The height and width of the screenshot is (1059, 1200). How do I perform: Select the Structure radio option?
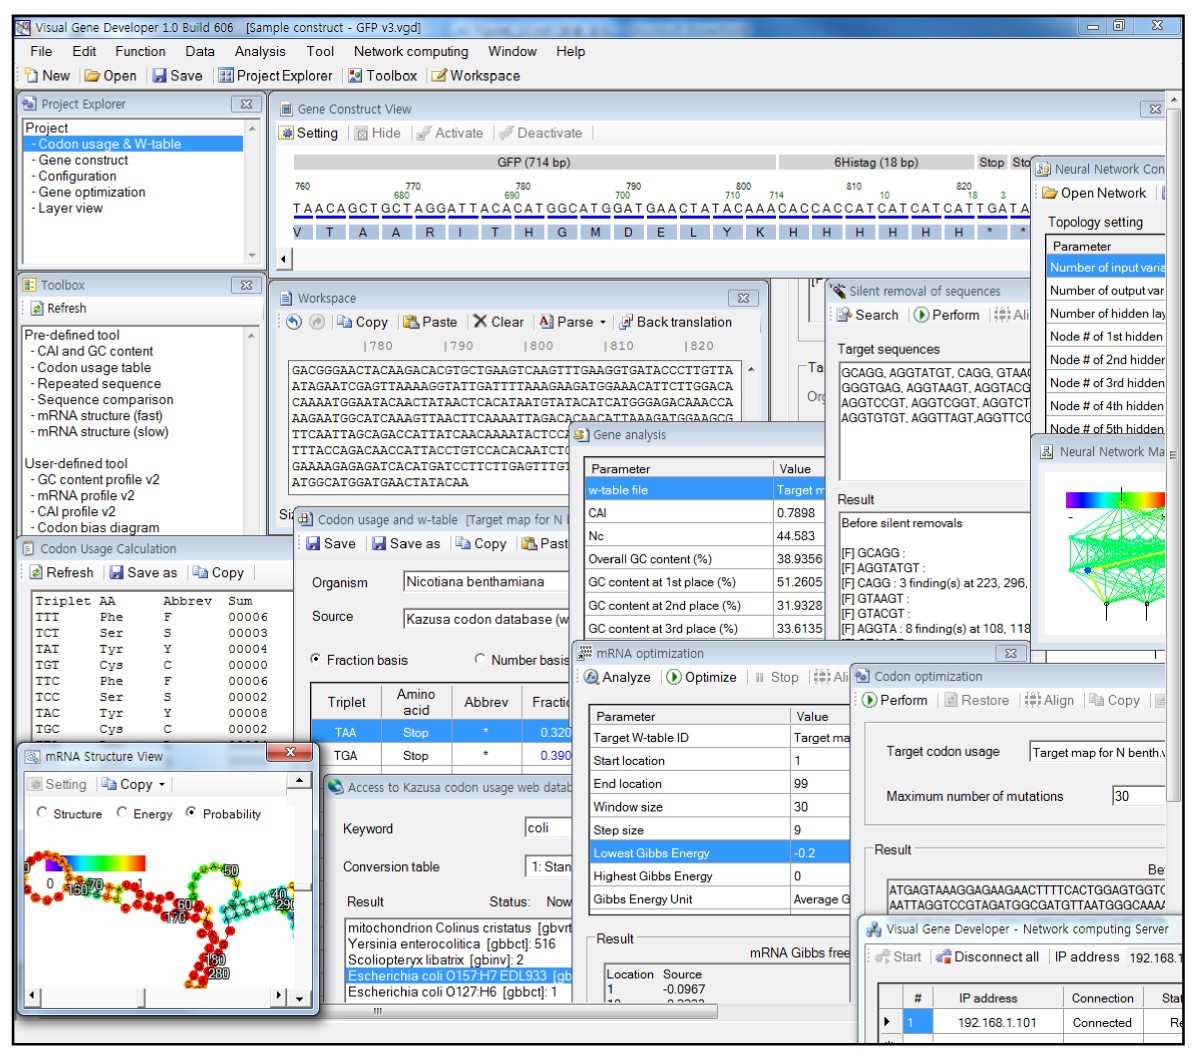point(42,813)
